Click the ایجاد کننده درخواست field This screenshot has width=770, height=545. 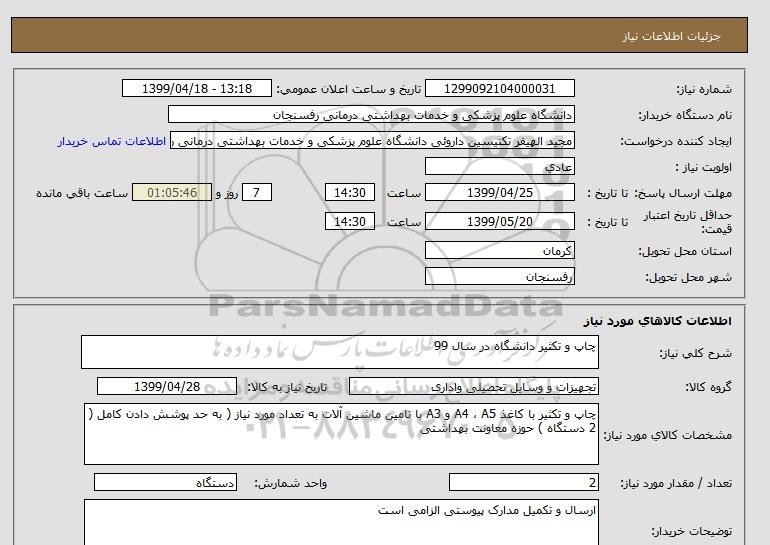click(372, 140)
